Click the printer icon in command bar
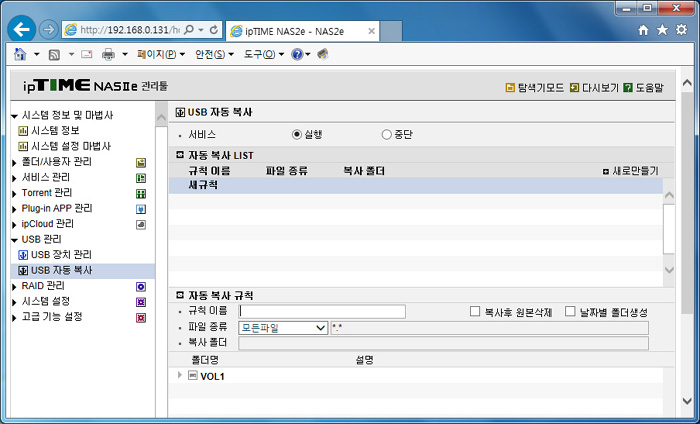Screen dimensions: 700x424 click(x=109, y=54)
